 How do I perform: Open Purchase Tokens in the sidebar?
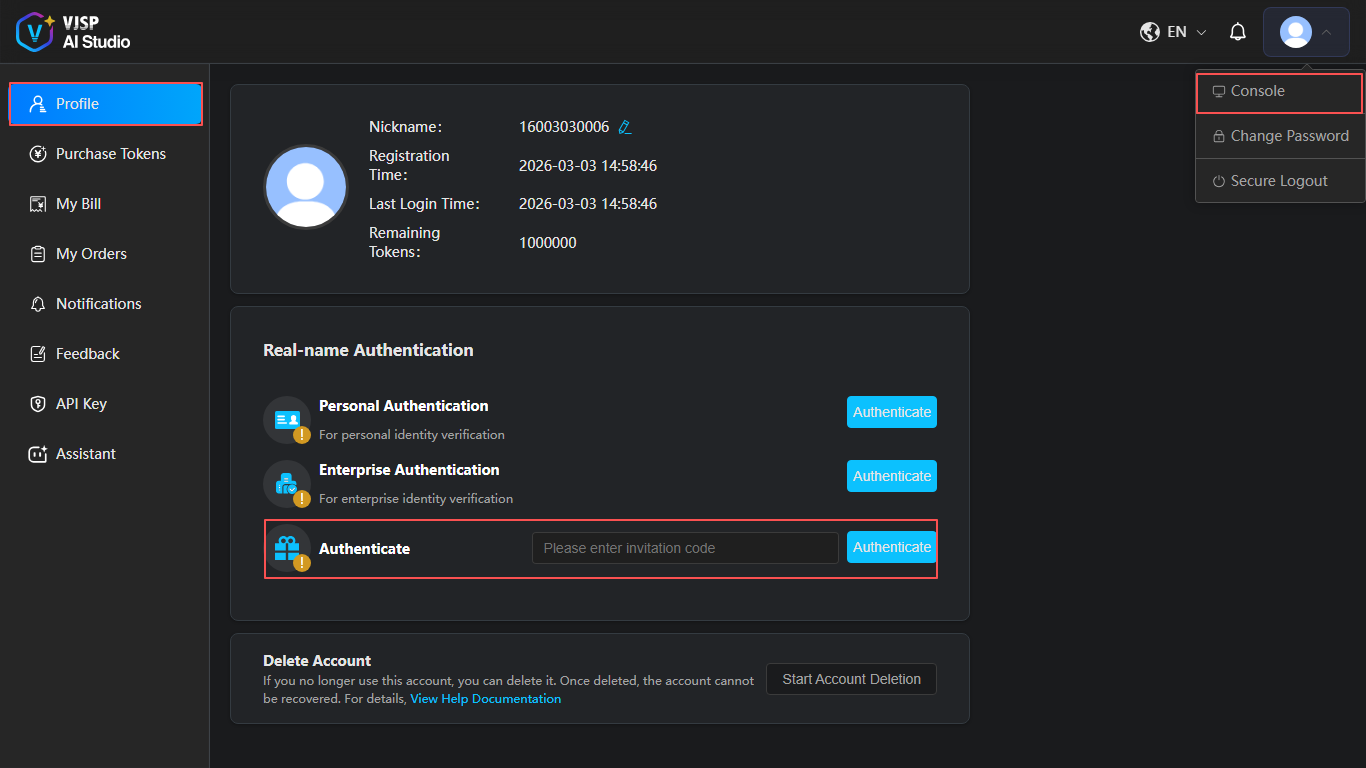(110, 154)
